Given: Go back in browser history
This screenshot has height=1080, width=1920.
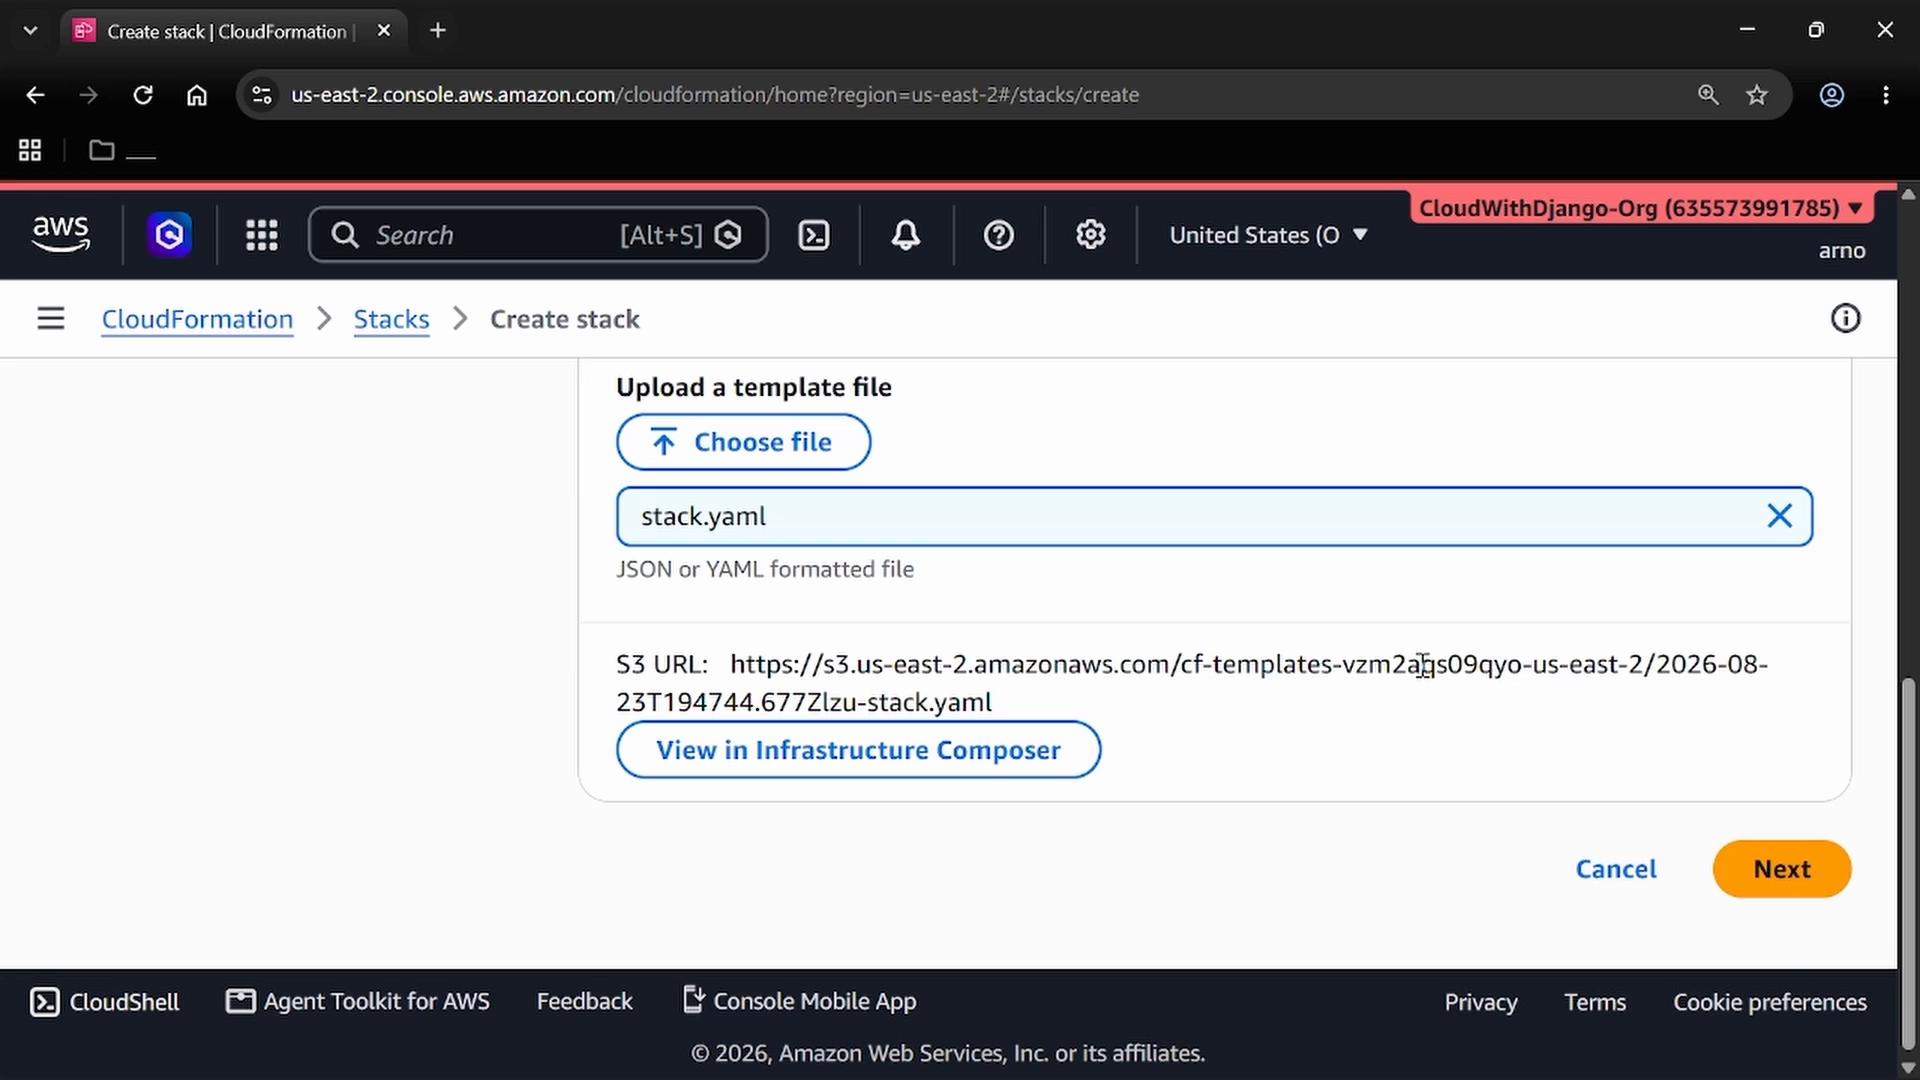Looking at the screenshot, I should point(35,95).
